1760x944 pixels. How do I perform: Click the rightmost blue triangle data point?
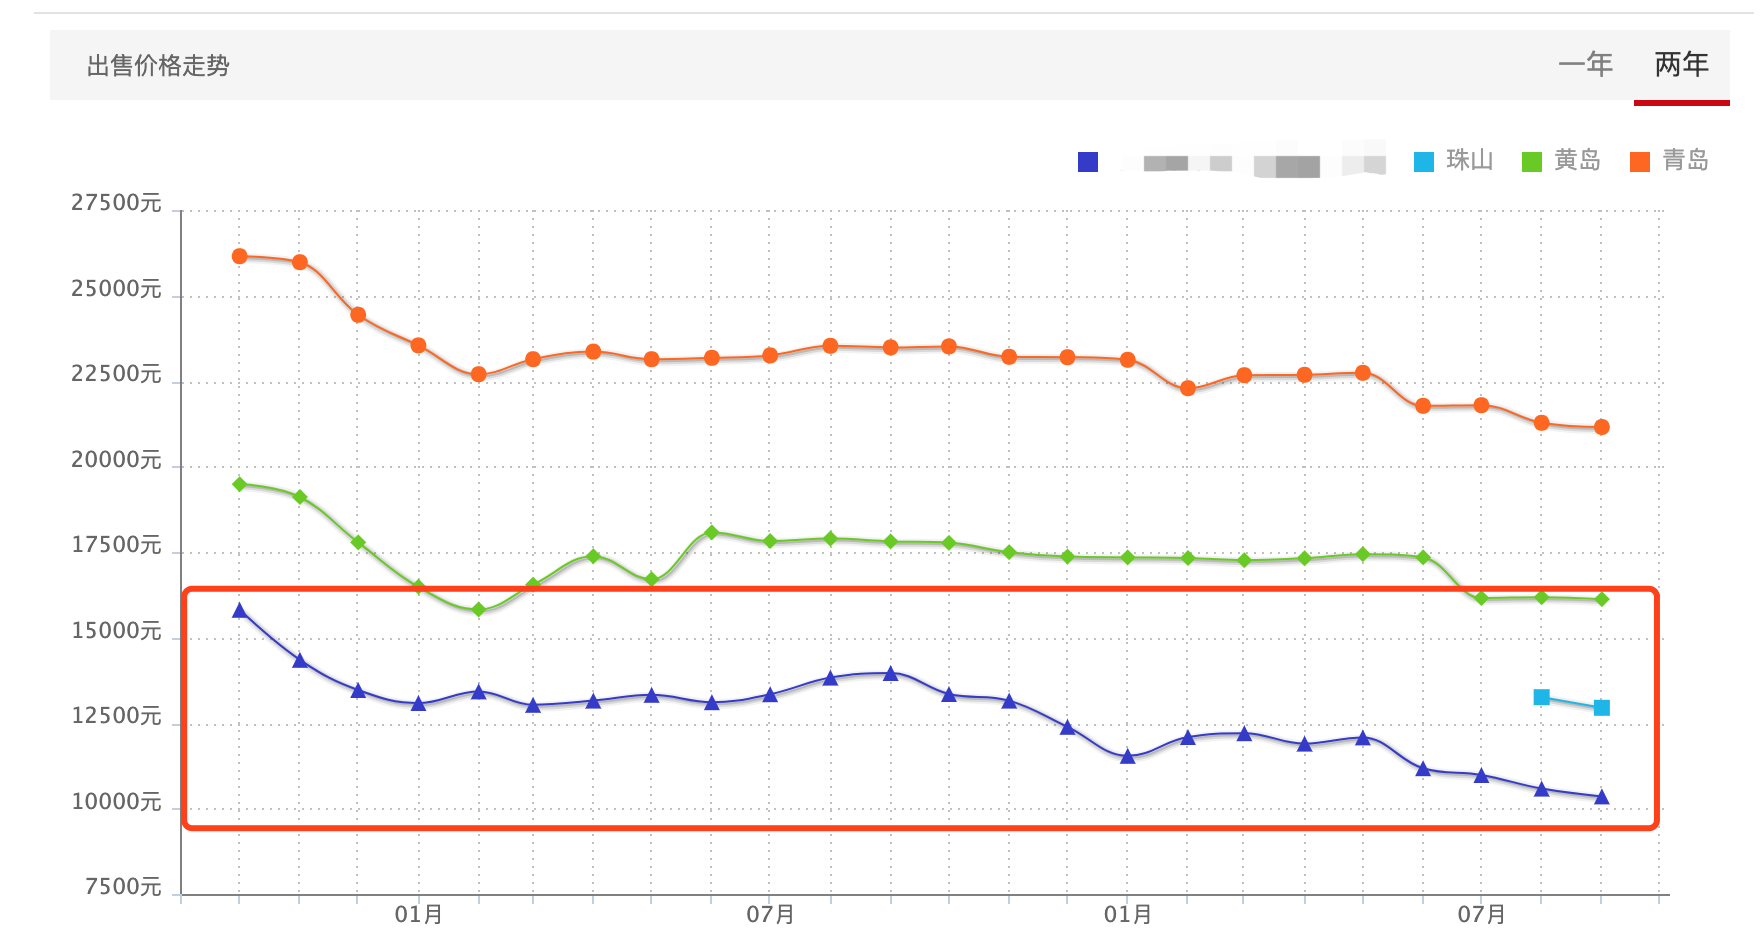(1602, 797)
